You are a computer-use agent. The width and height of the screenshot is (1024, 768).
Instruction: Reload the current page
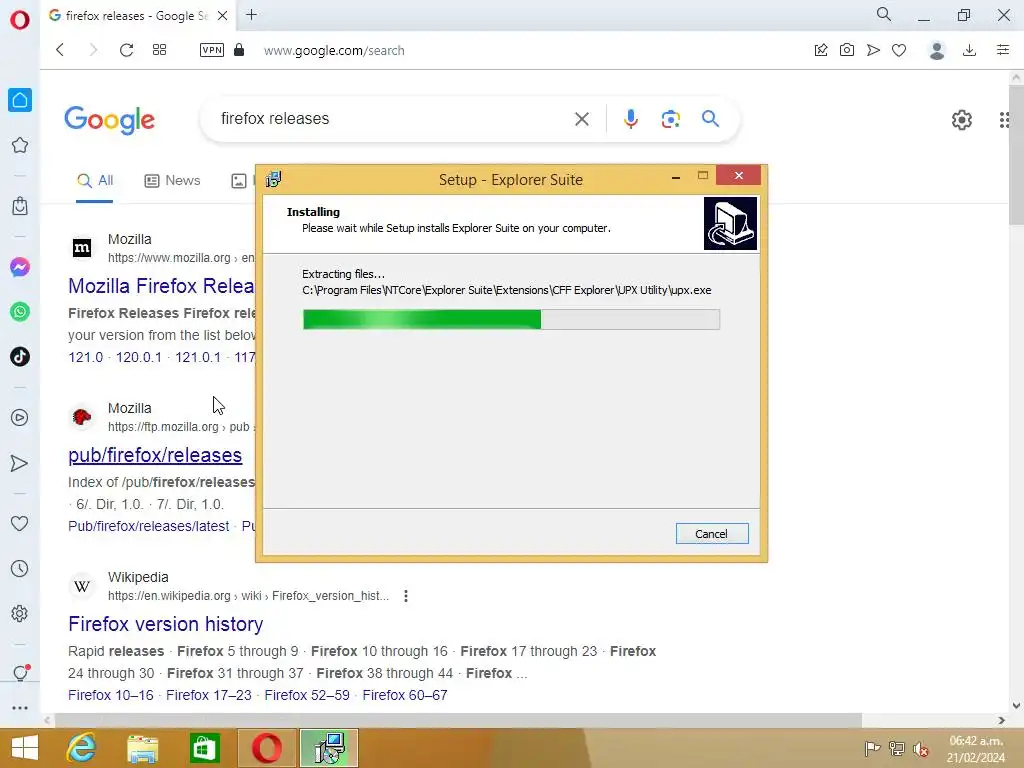[x=127, y=50]
